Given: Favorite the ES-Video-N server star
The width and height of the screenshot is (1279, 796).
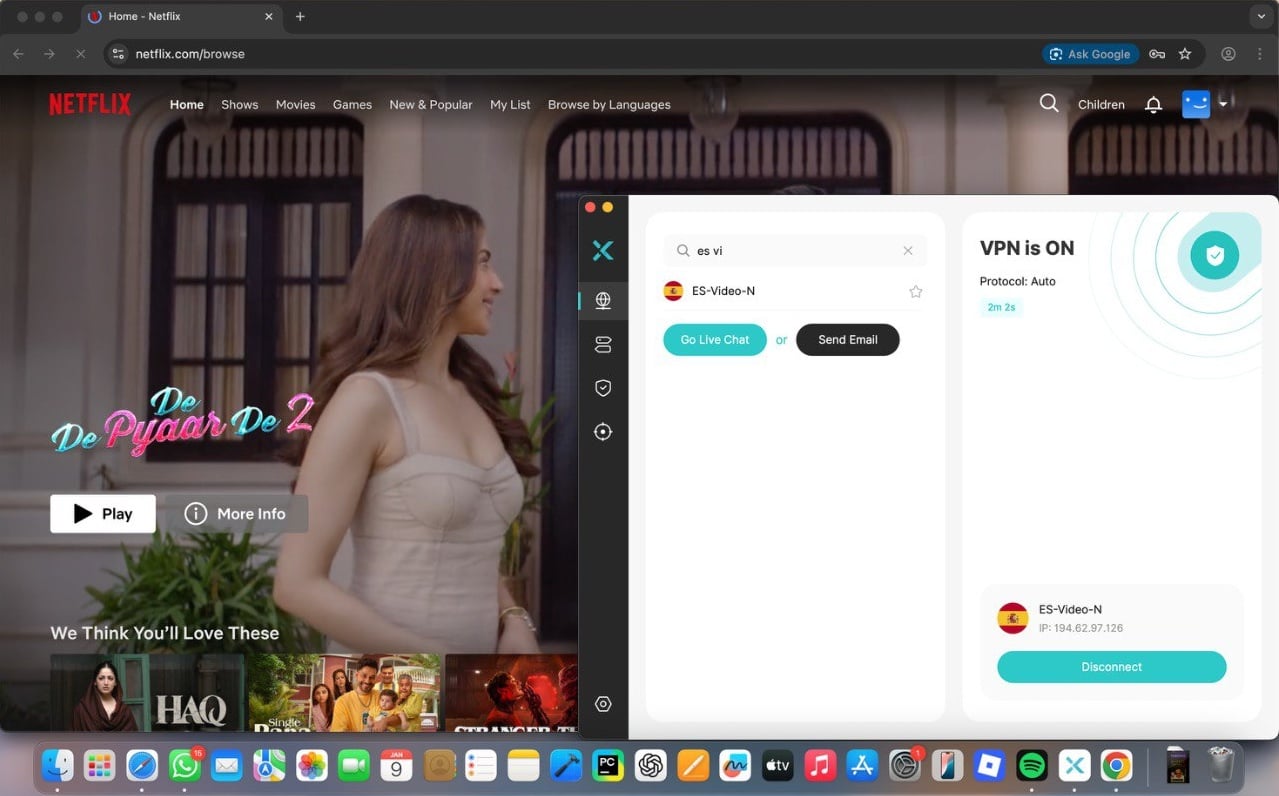Looking at the screenshot, I should coord(915,291).
